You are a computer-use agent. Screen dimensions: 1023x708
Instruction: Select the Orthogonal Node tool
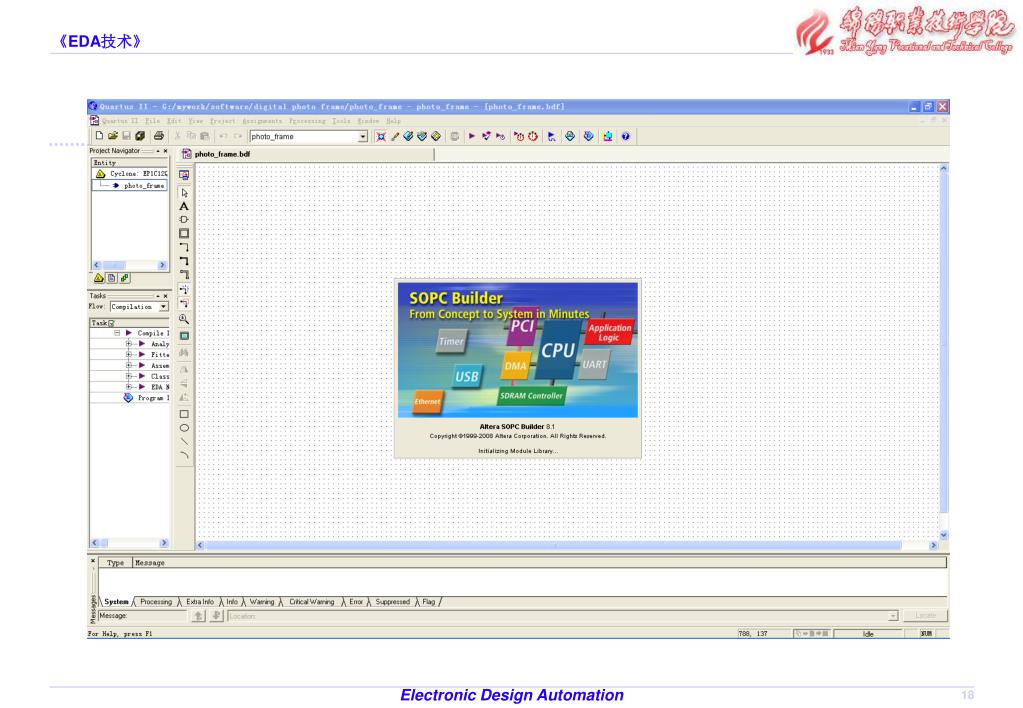click(x=185, y=247)
